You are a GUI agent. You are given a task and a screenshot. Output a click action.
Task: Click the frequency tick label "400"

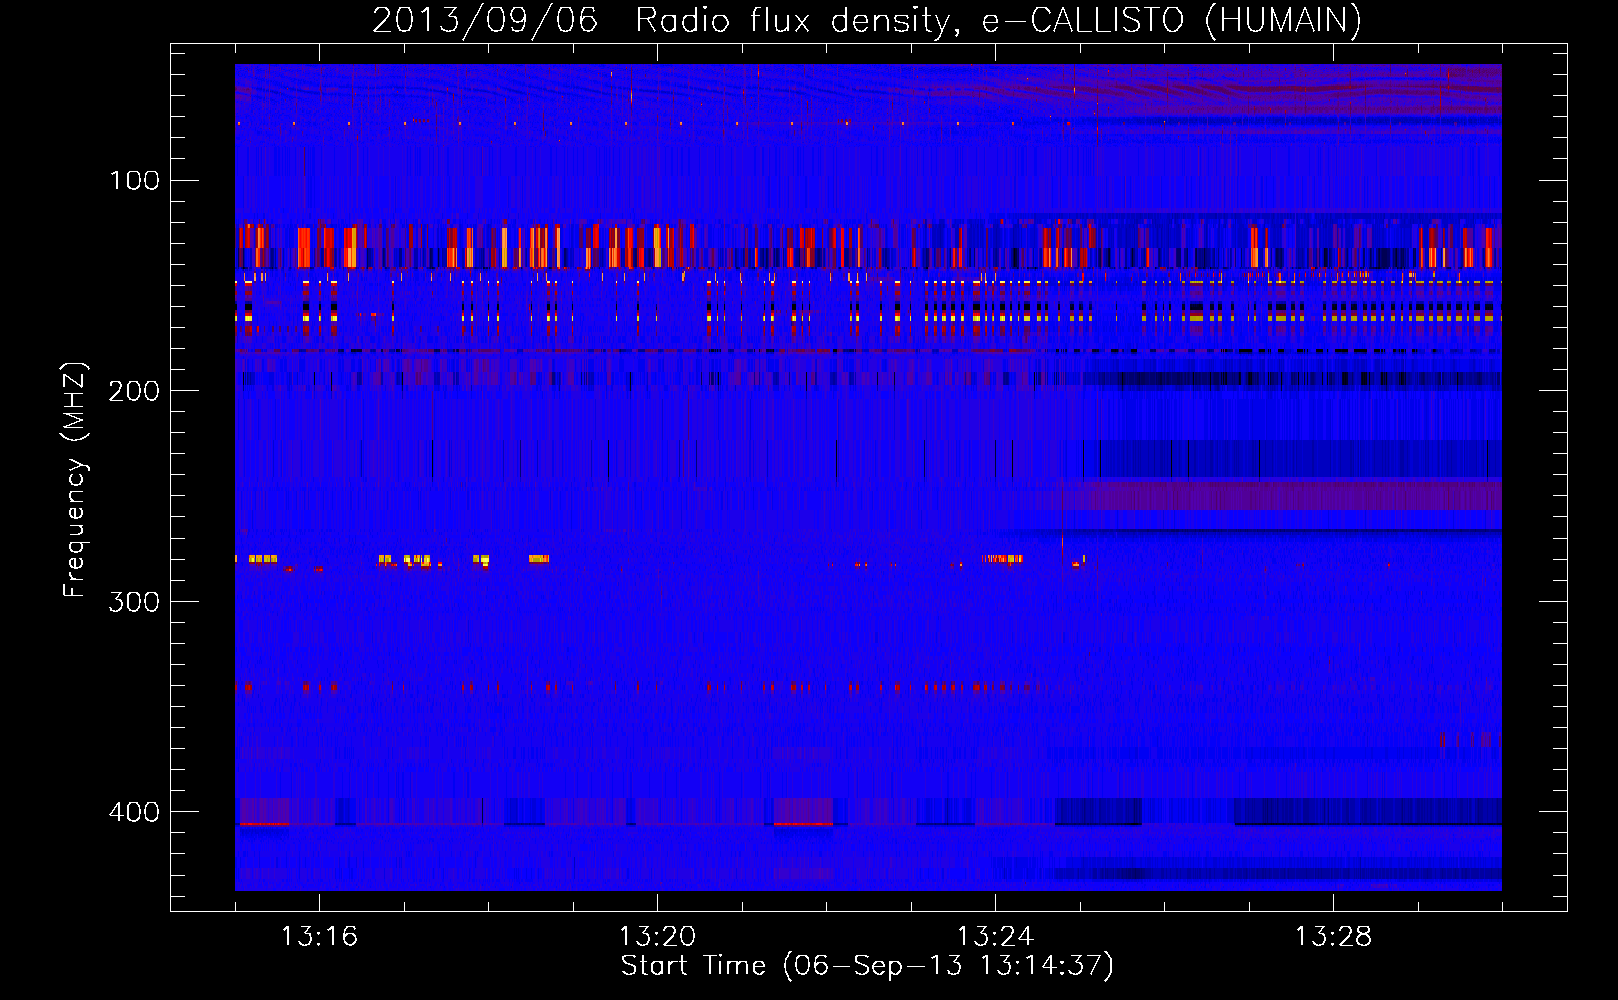134,812
